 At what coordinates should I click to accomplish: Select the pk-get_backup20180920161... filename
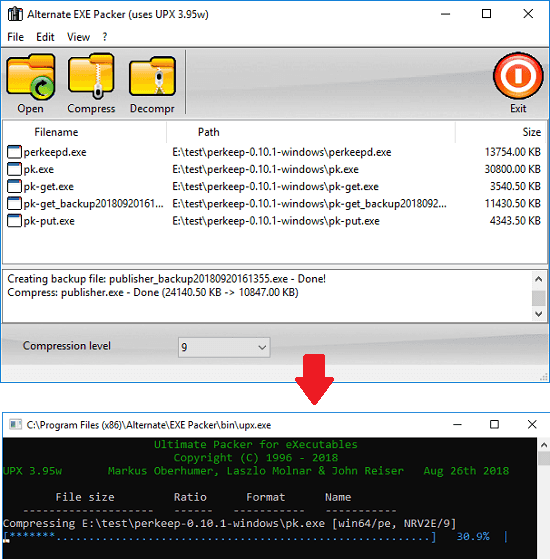click(94, 204)
